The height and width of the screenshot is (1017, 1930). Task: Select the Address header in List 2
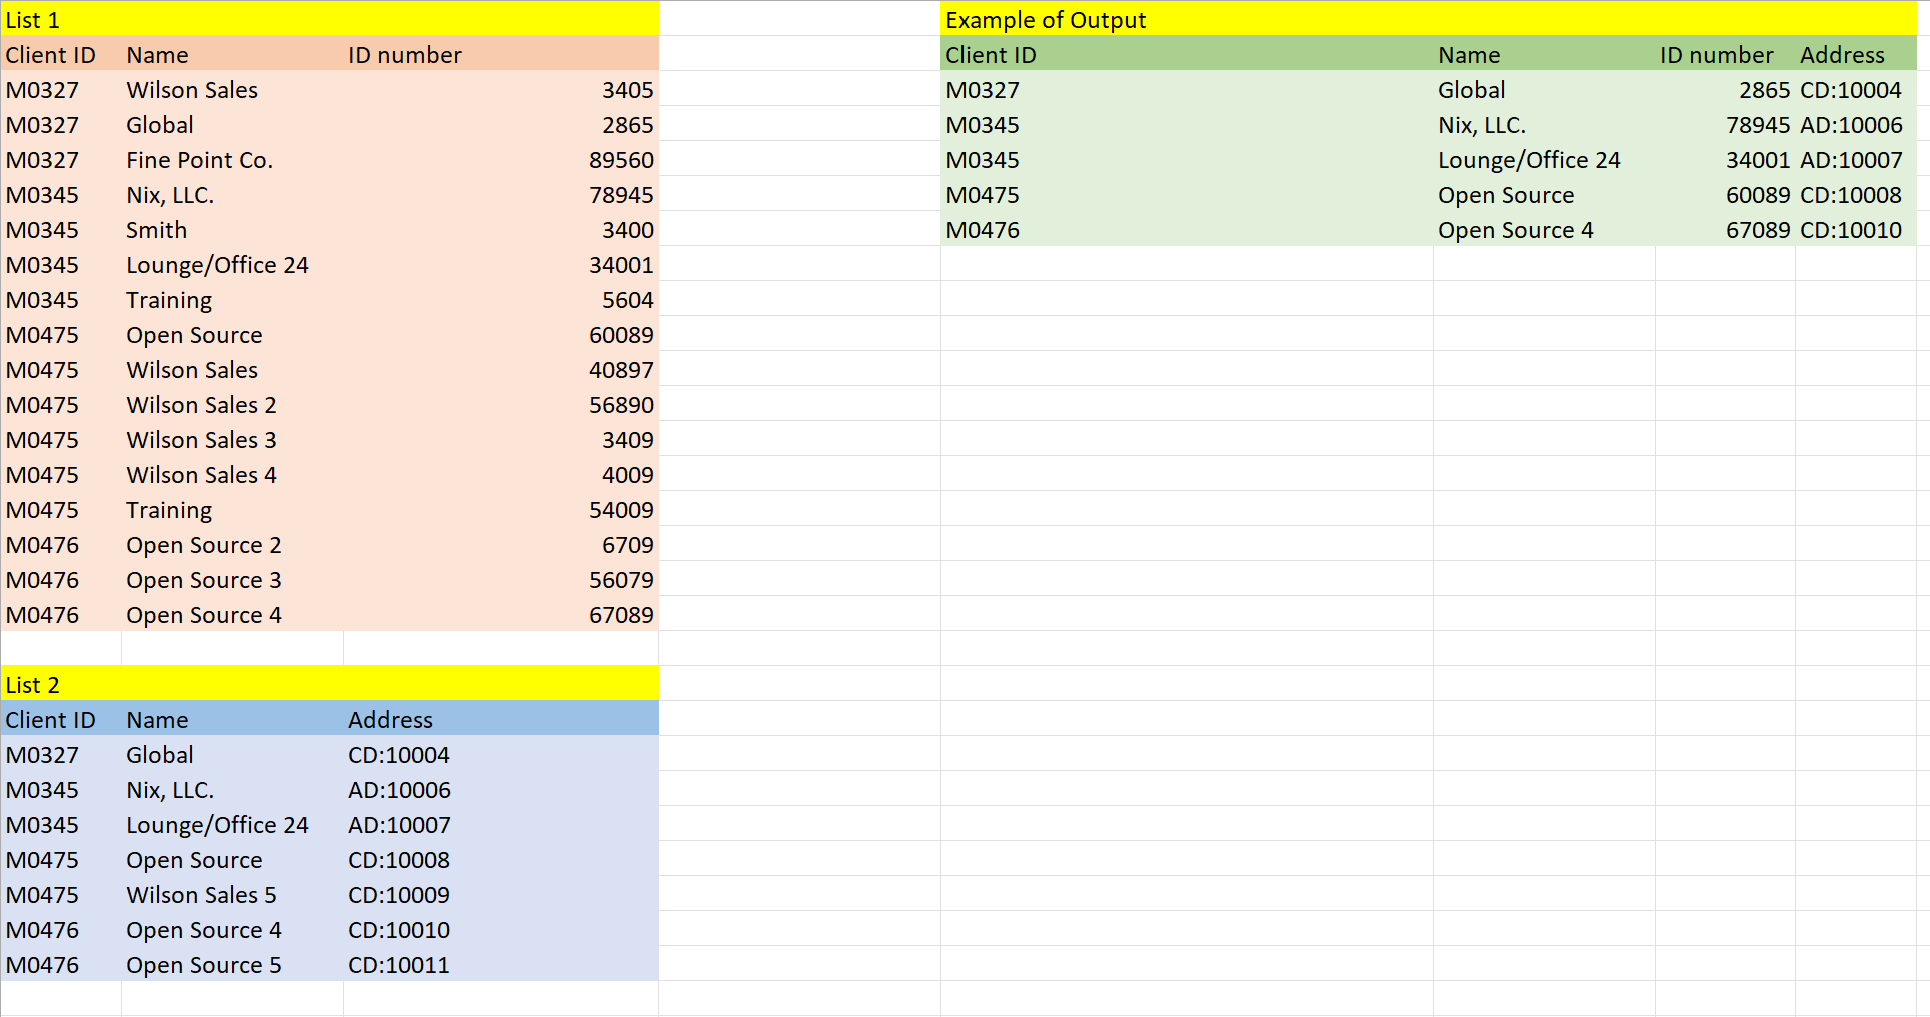(390, 719)
